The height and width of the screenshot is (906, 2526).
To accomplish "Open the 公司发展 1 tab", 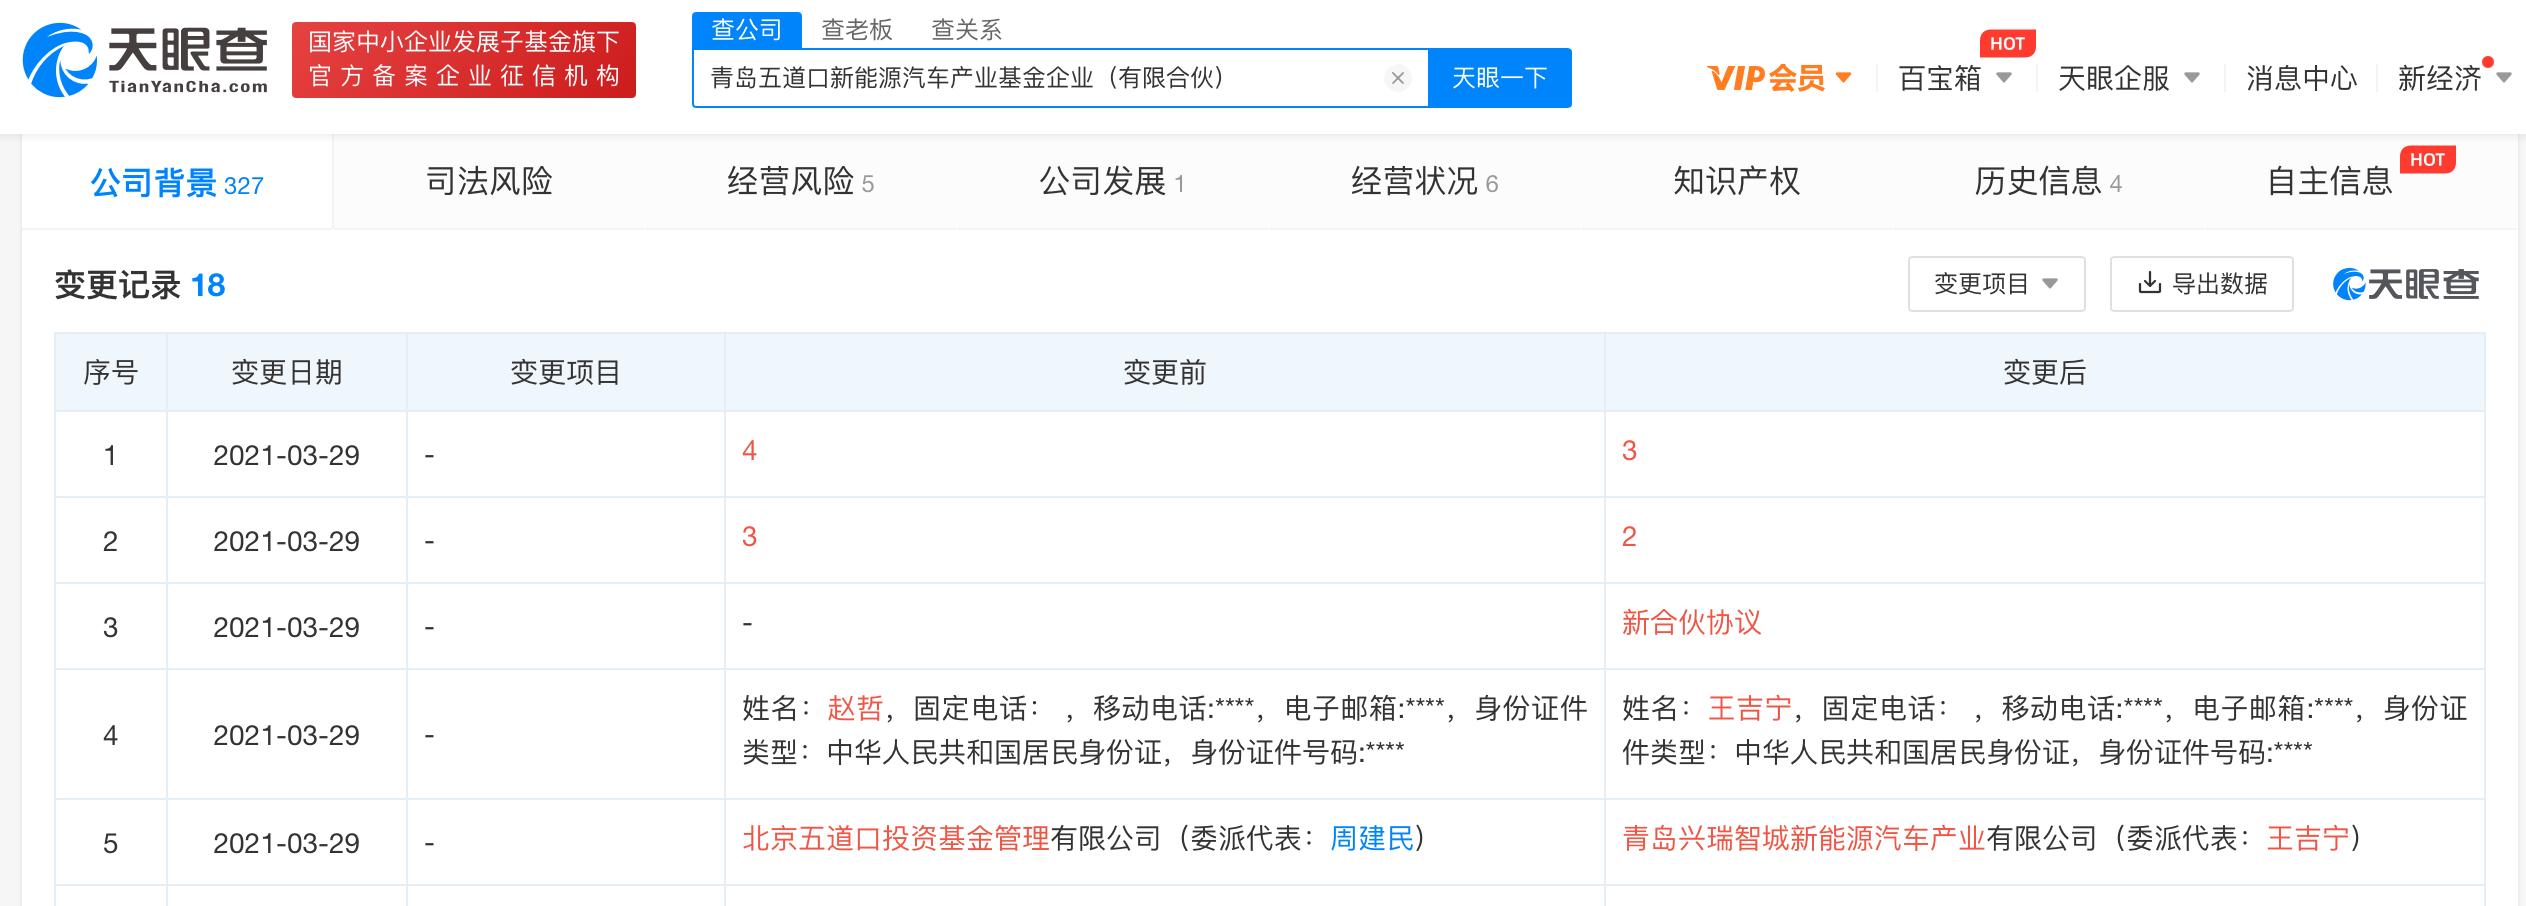I will [x=1112, y=181].
